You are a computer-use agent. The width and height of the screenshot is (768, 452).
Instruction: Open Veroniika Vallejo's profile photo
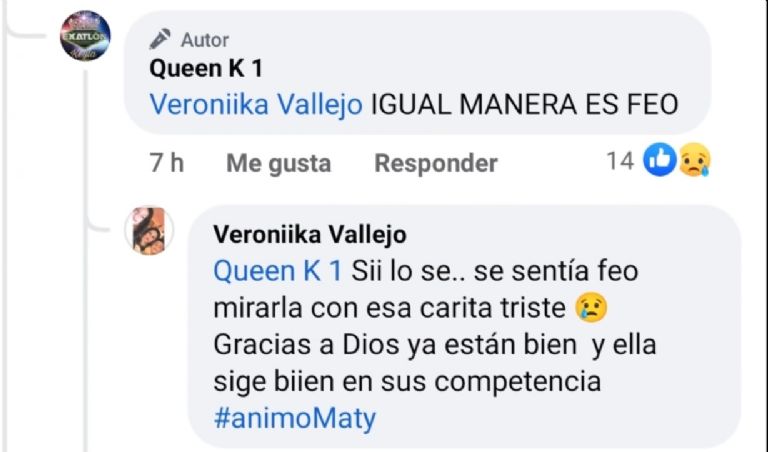[149, 230]
